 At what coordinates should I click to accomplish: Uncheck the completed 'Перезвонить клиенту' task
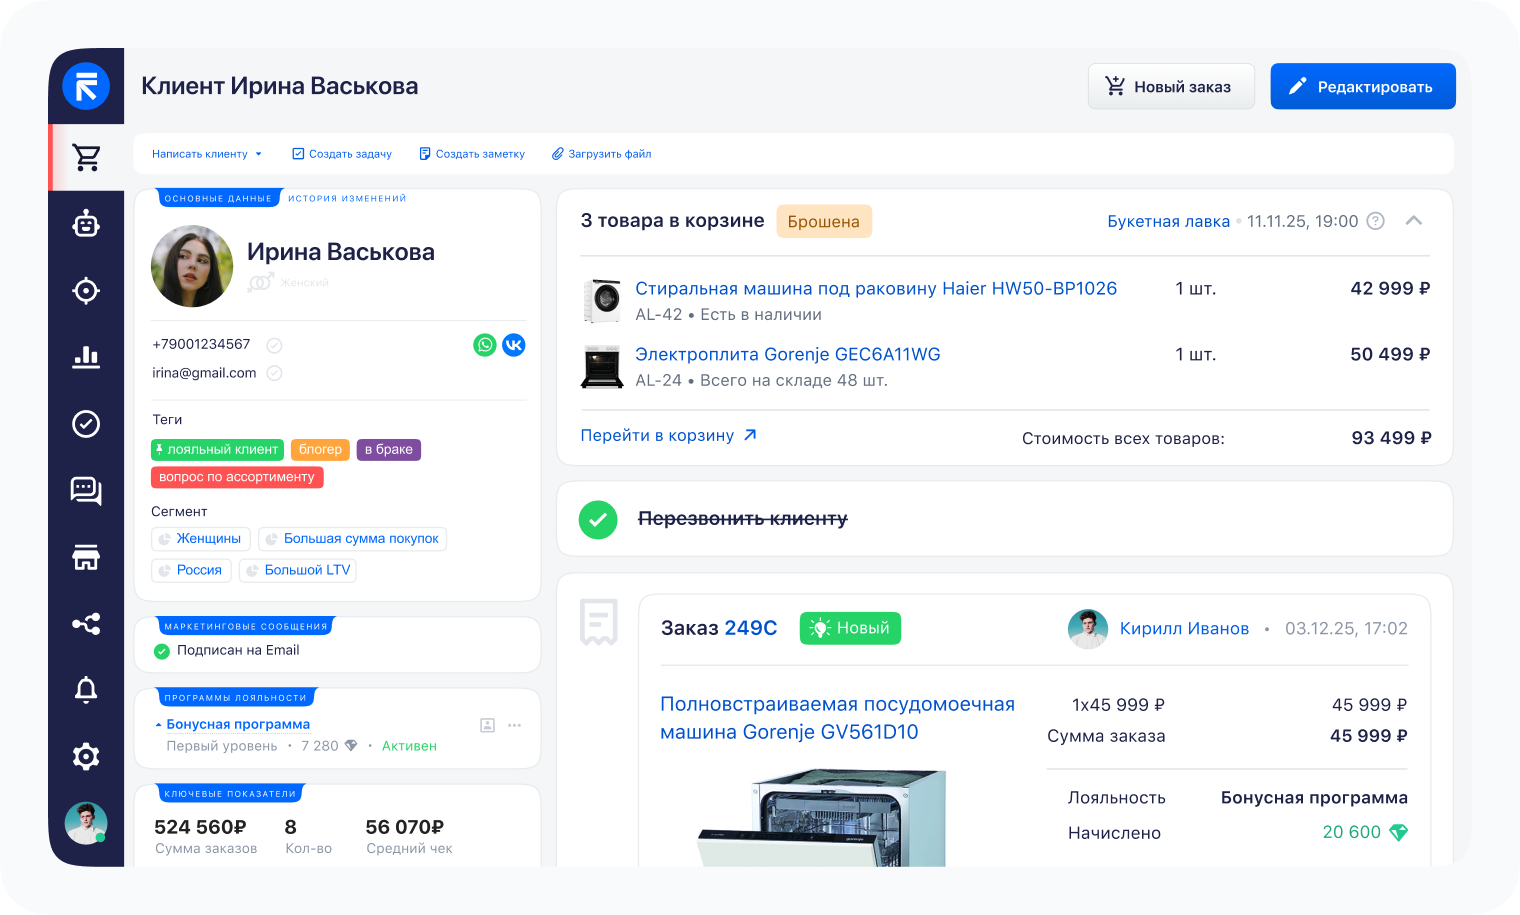(x=598, y=519)
